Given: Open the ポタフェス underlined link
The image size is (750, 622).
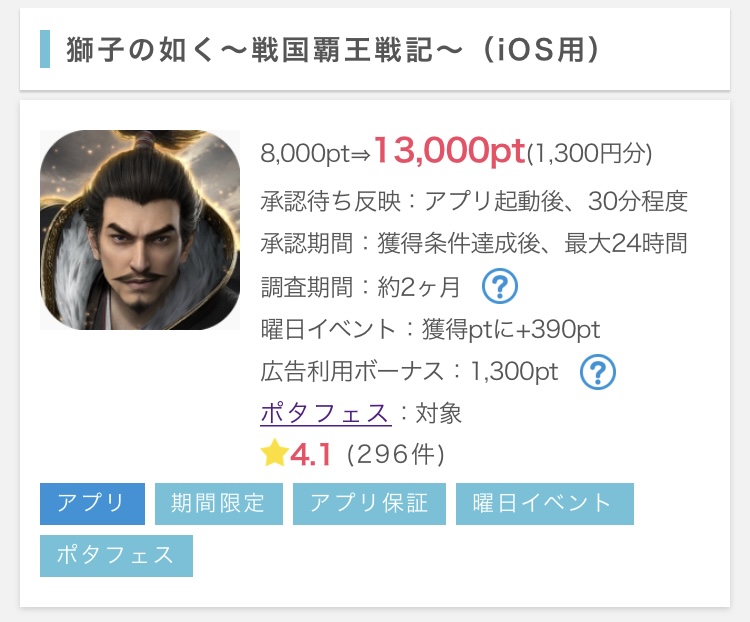Looking at the screenshot, I should 326,413.
